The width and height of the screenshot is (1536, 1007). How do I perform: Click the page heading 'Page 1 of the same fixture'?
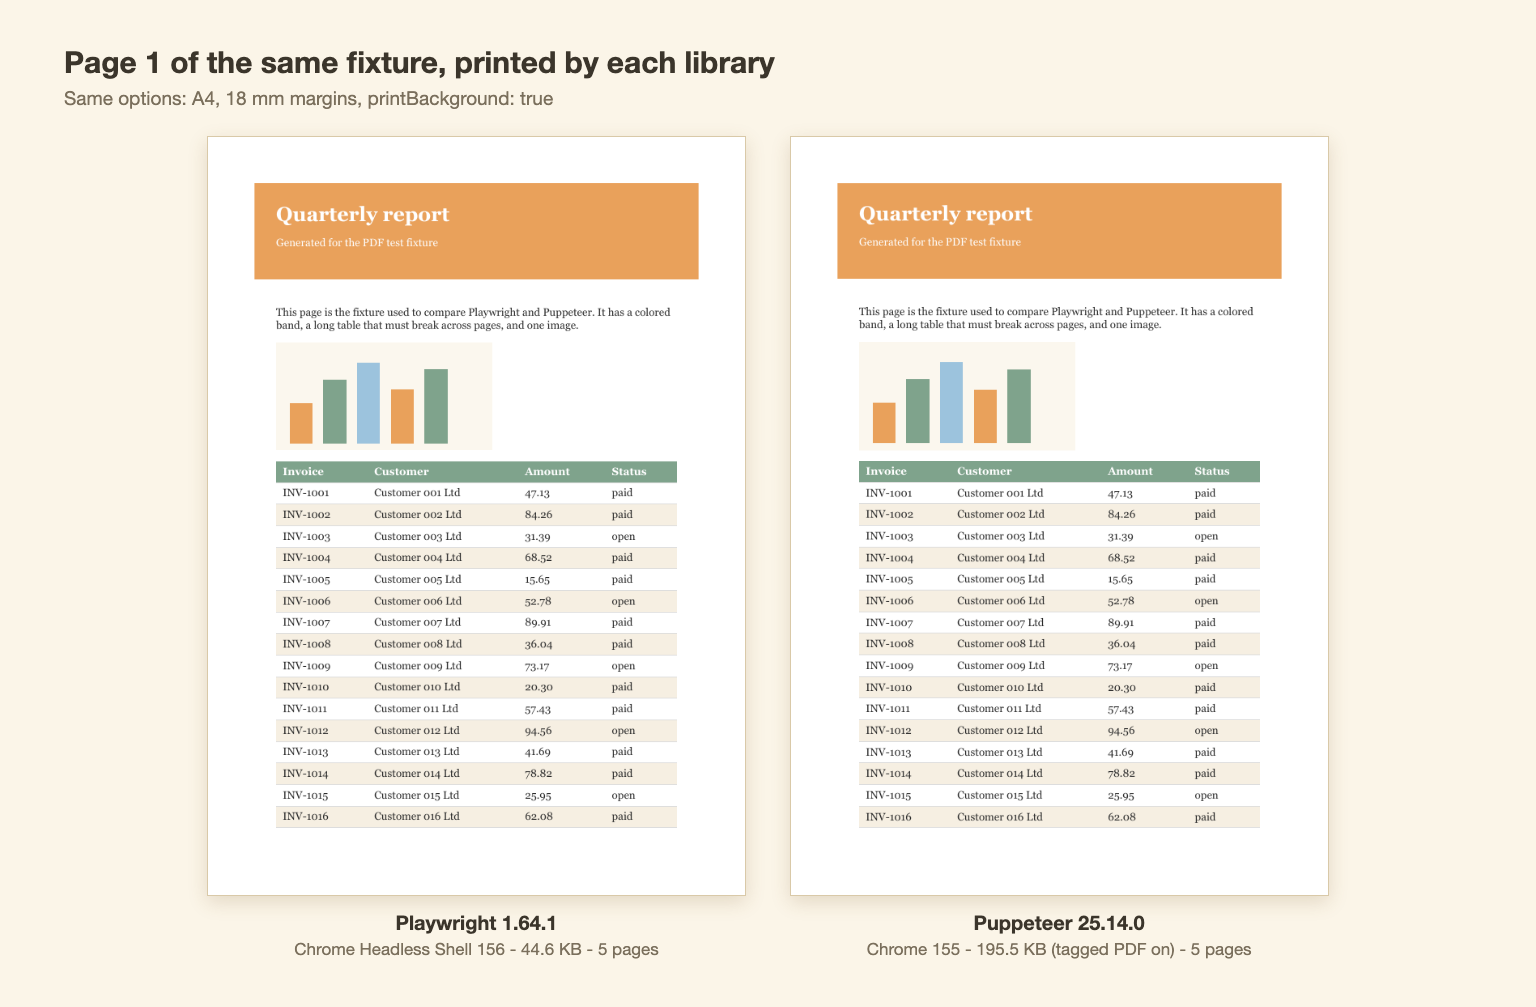[x=419, y=63]
